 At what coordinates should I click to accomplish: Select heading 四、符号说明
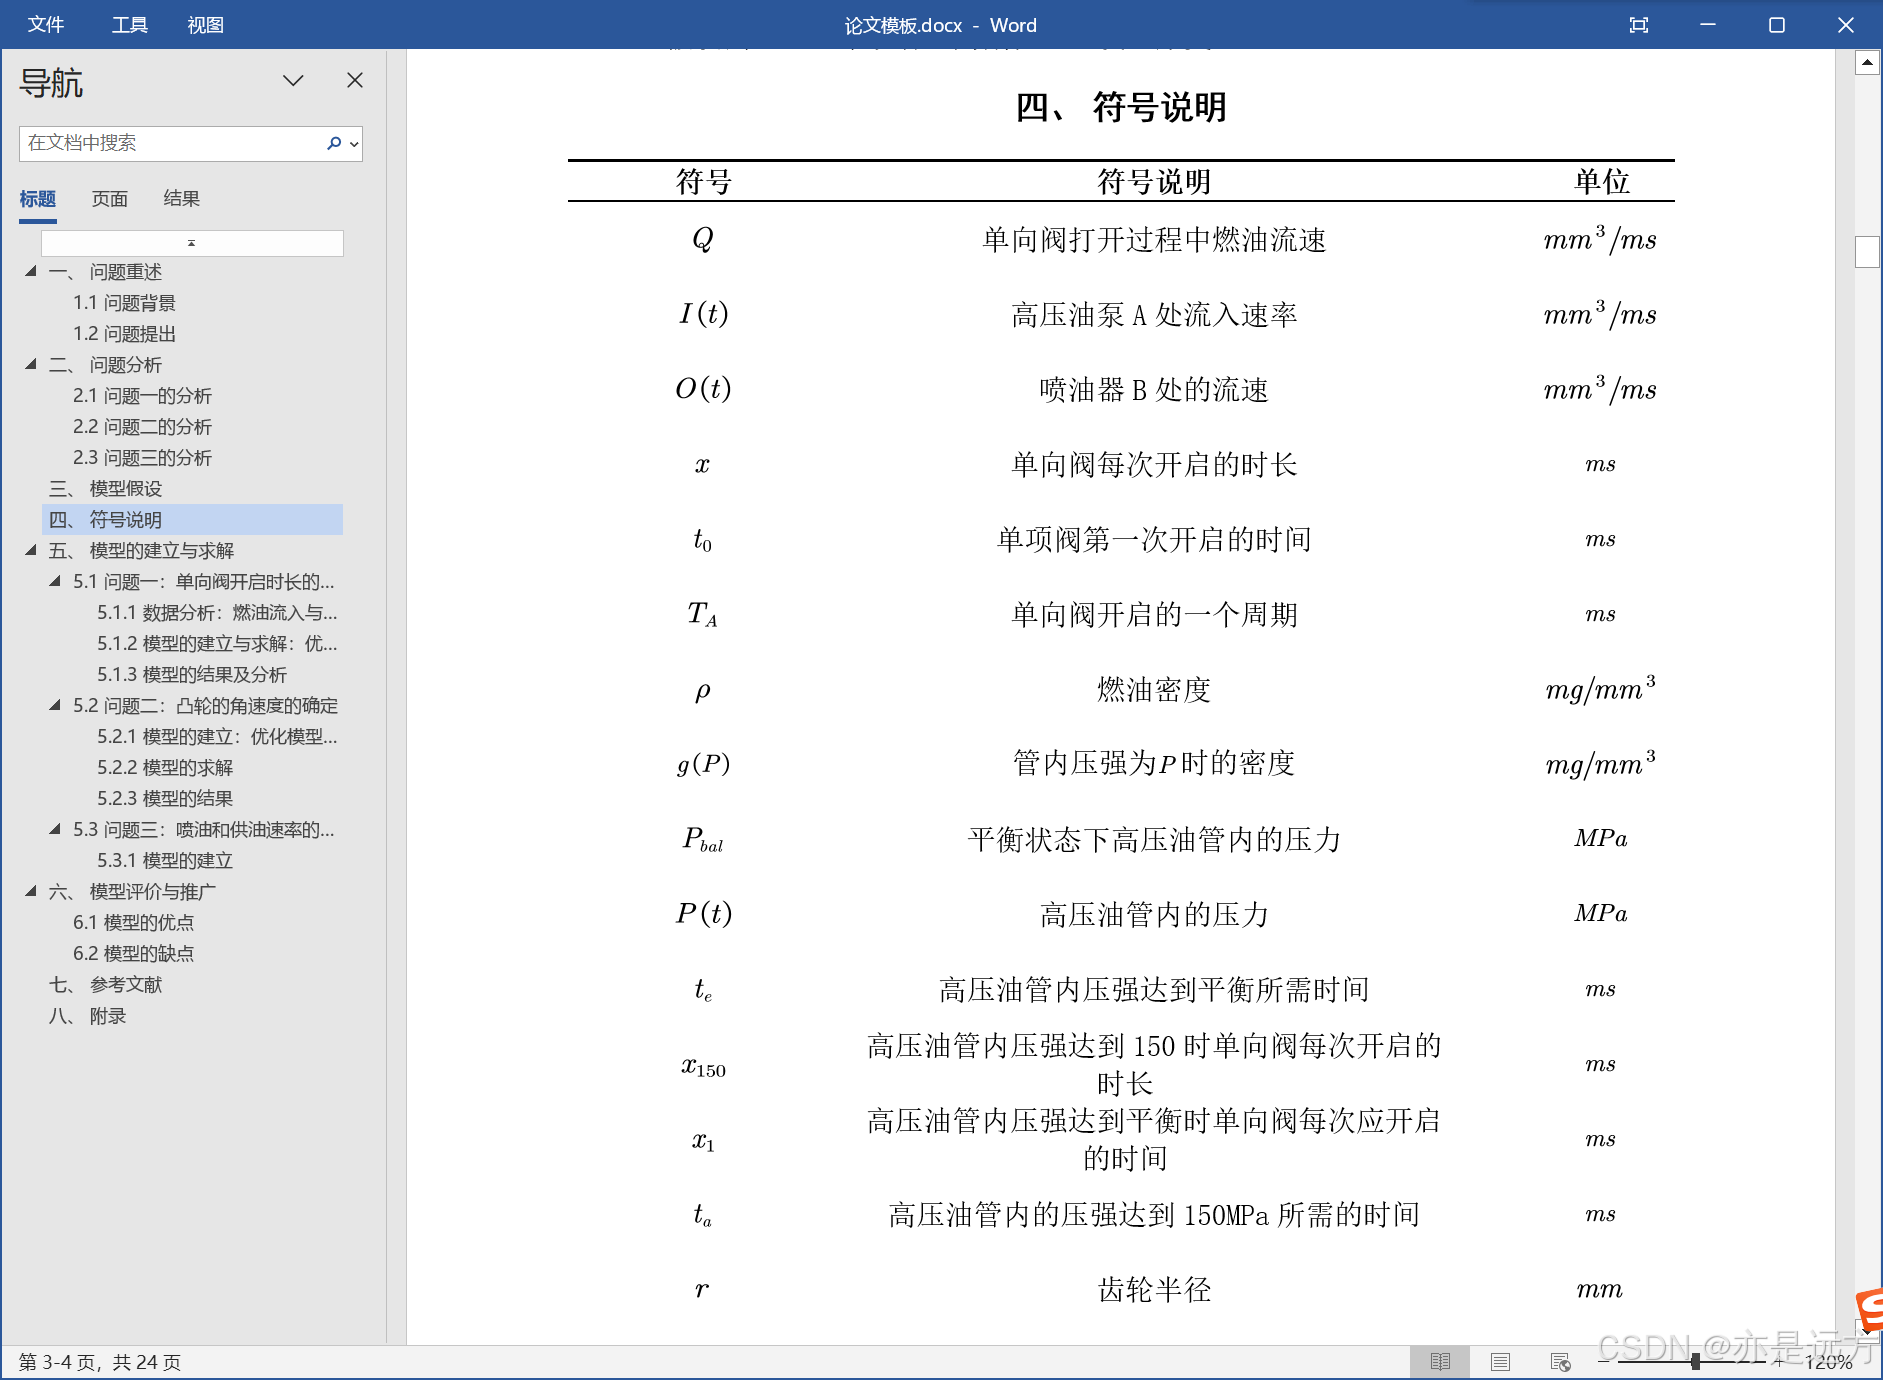[192, 520]
